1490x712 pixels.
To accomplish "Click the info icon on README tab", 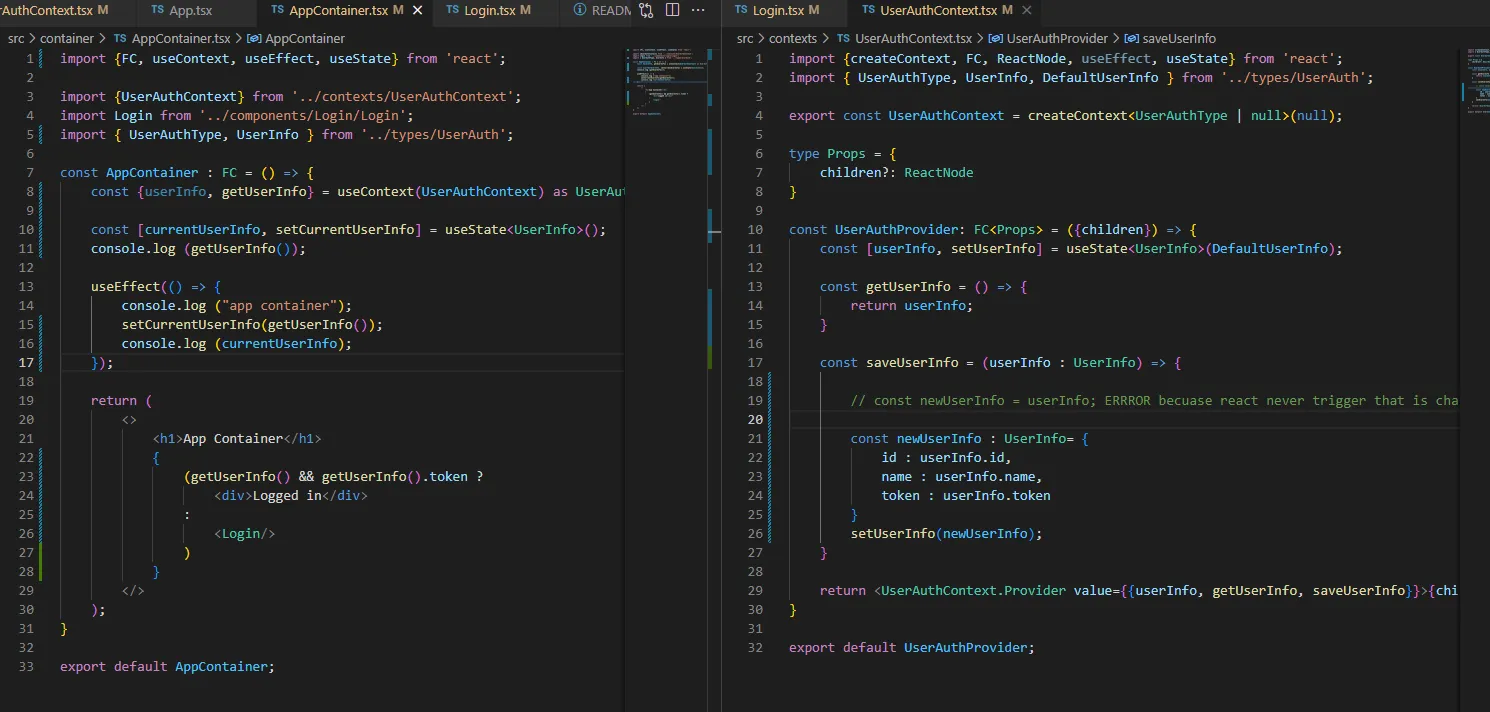I will pos(580,10).
